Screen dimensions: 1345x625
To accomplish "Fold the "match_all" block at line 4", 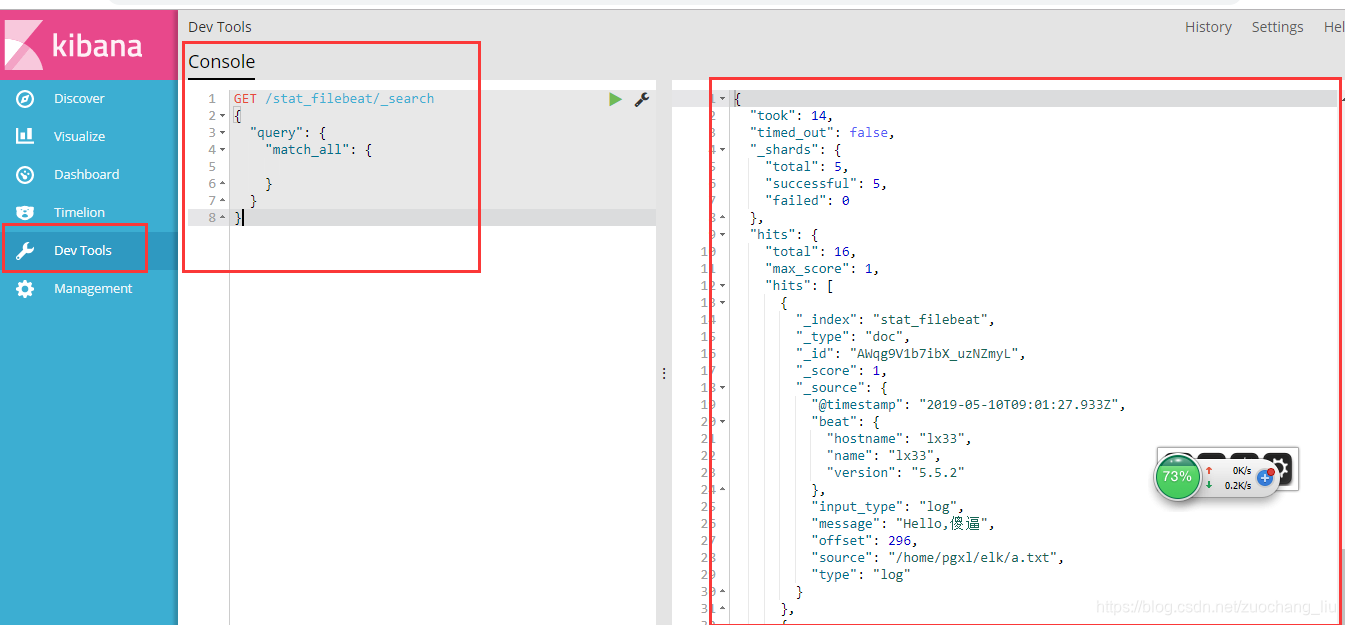I will click(223, 150).
